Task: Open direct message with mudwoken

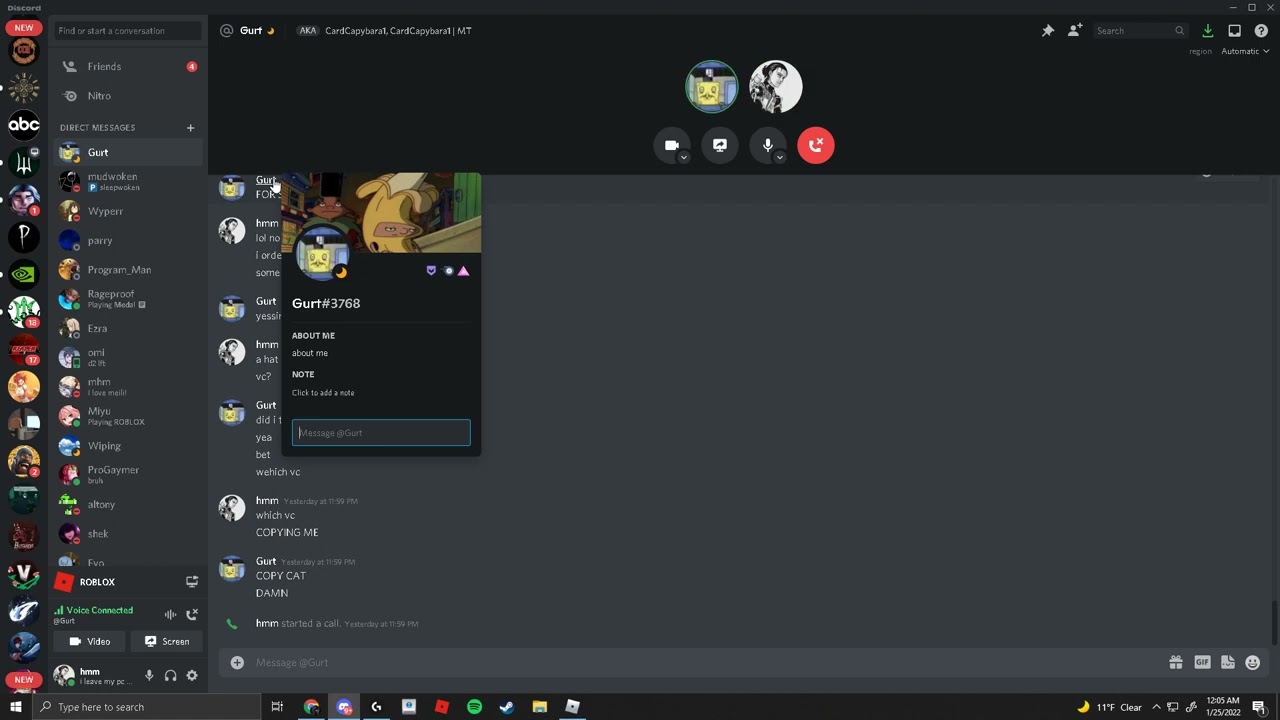Action: pos(129,182)
